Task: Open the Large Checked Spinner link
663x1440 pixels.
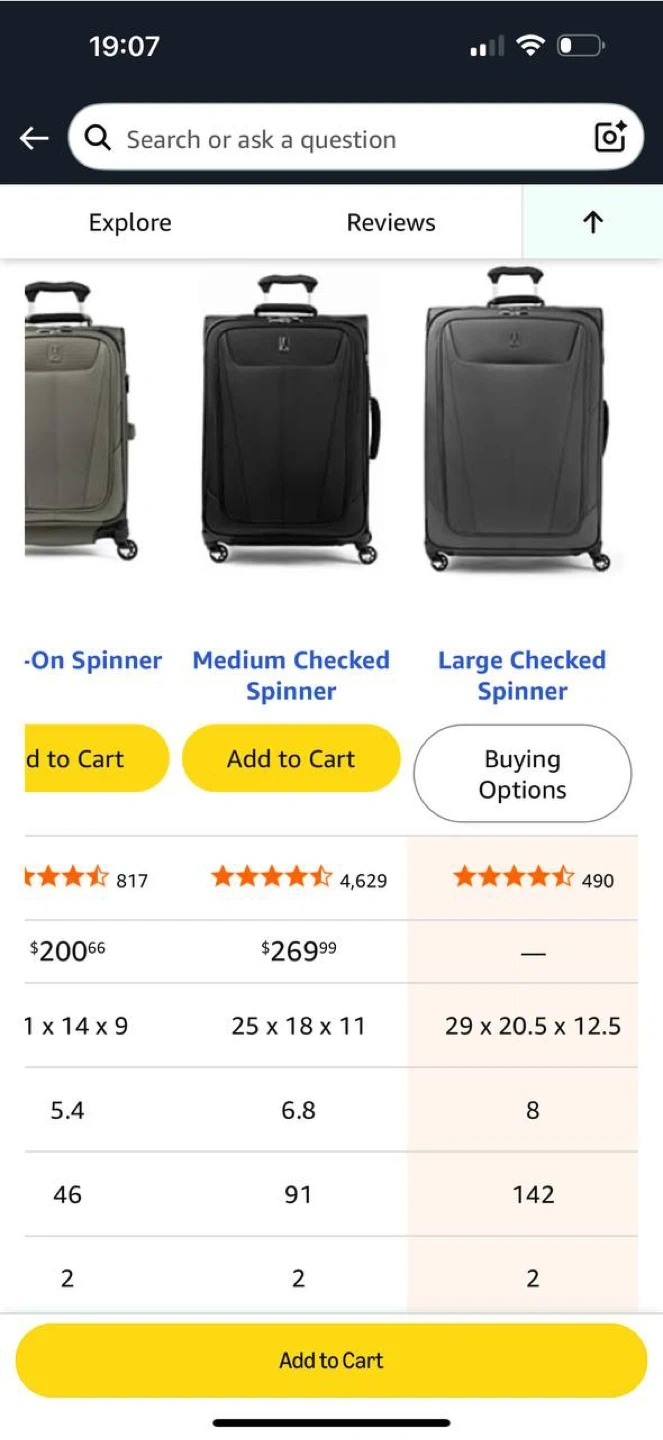Action: pos(522,675)
